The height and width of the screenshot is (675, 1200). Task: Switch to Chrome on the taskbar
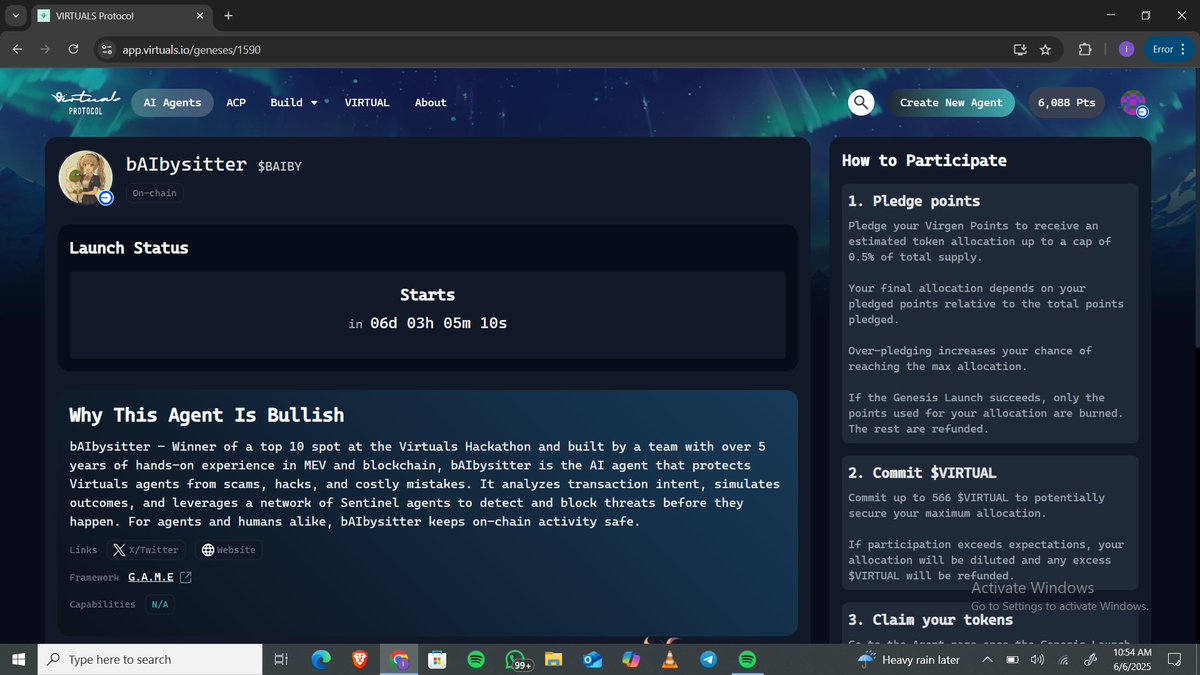pyautogui.click(x=398, y=659)
